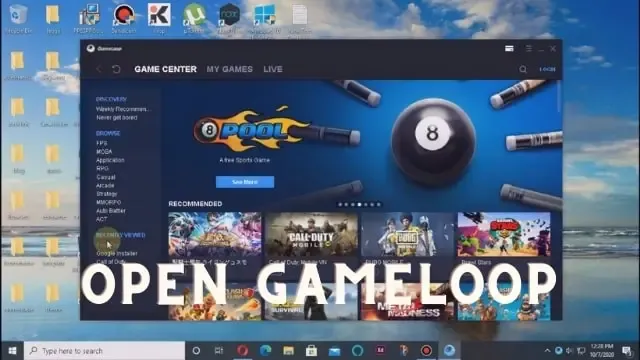Viewport: 640px width, 360px height.
Task: Open the anime game recommended thumbnail
Action: pos(215,234)
